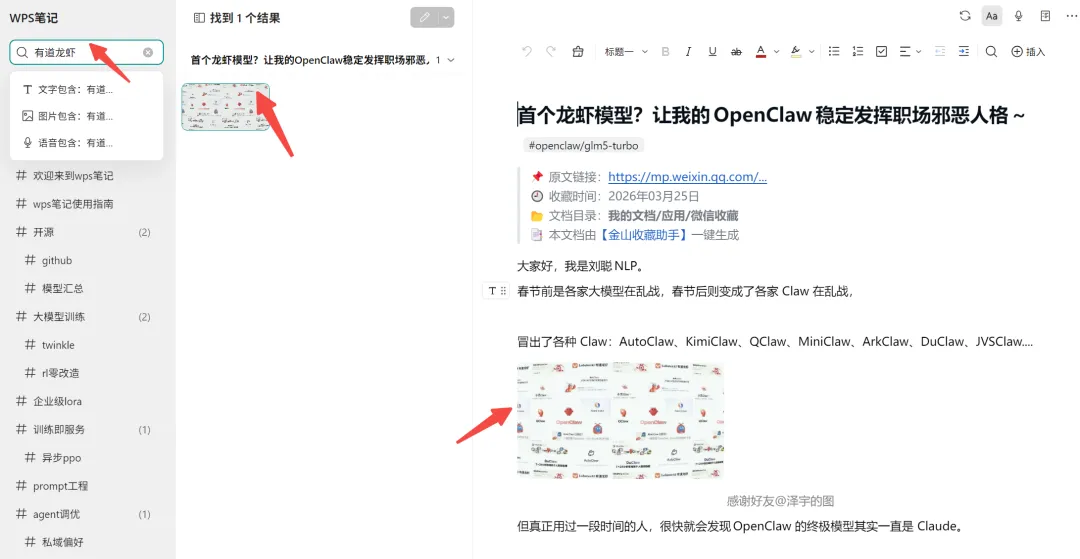Image resolution: width=1080 pixels, height=559 pixels.
Task: Click the search field containing 有道龙虾
Action: pos(87,52)
